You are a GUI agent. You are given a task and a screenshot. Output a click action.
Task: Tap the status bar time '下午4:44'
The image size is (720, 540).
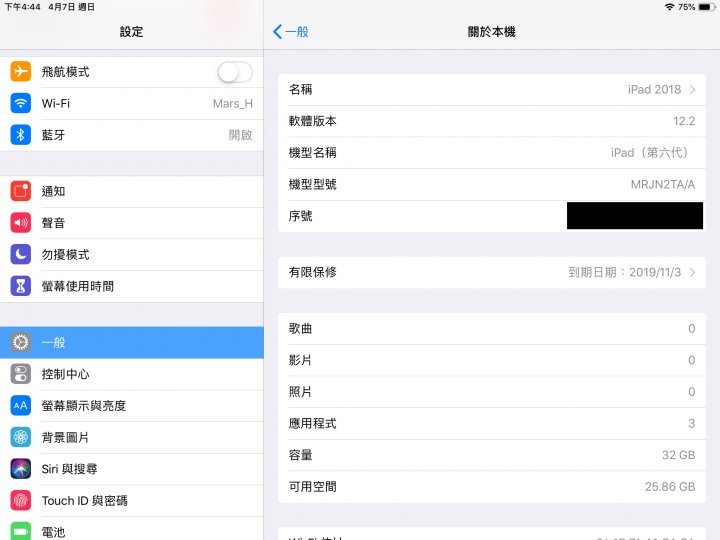(x=22, y=7)
